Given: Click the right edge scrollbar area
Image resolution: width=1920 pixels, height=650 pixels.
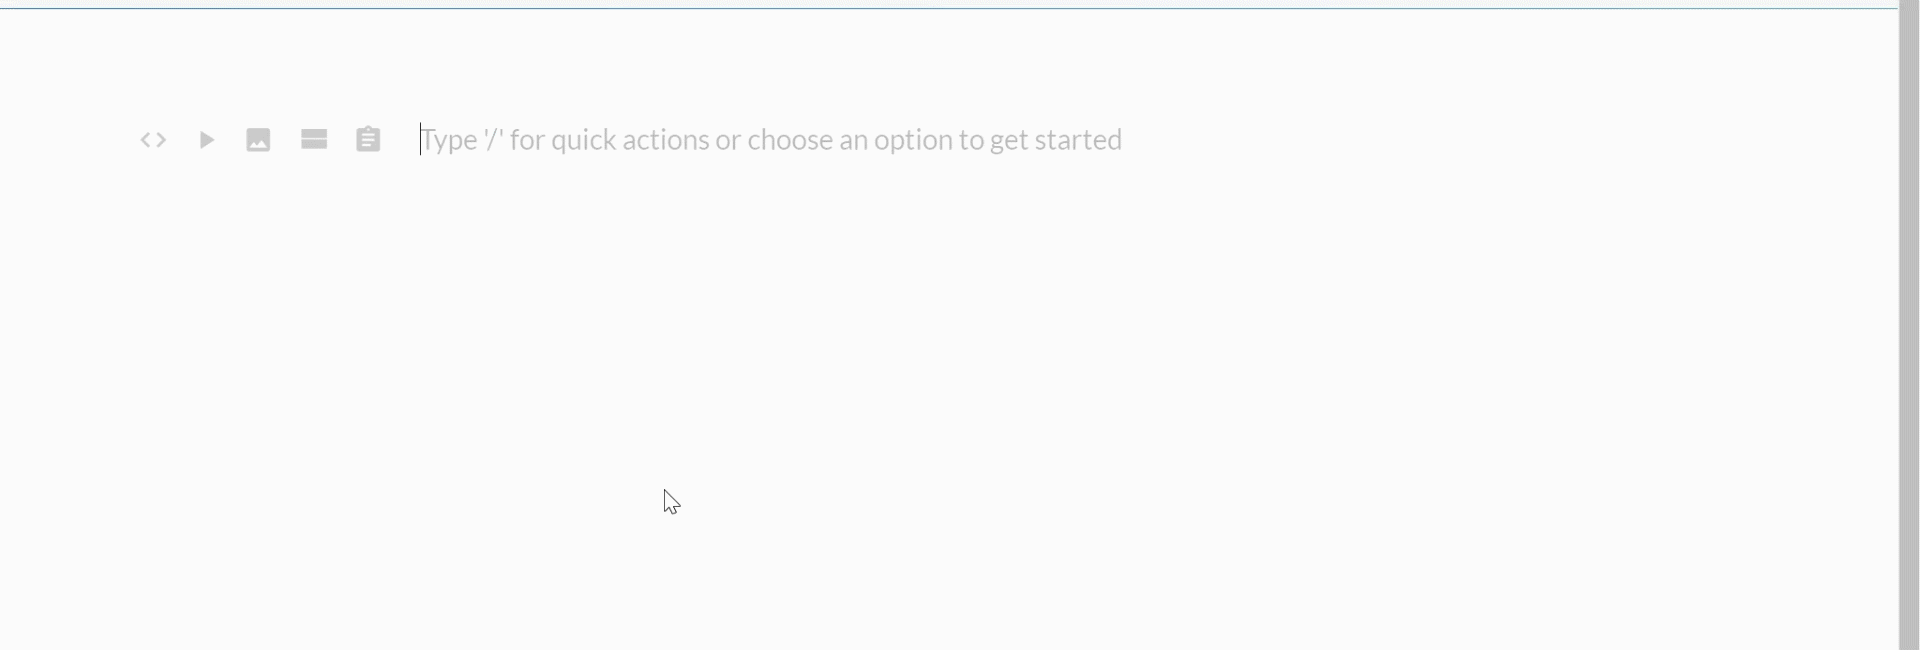Looking at the screenshot, I should [x=1909, y=325].
